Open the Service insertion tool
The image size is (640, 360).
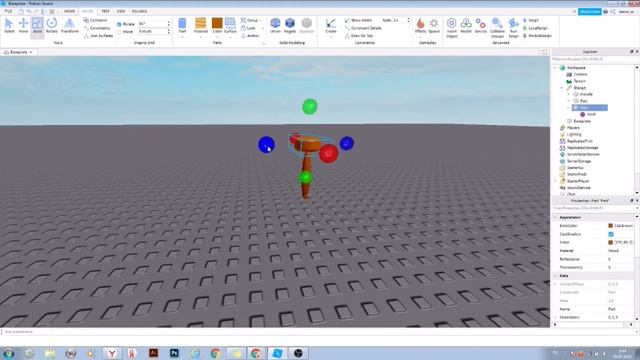[481, 25]
